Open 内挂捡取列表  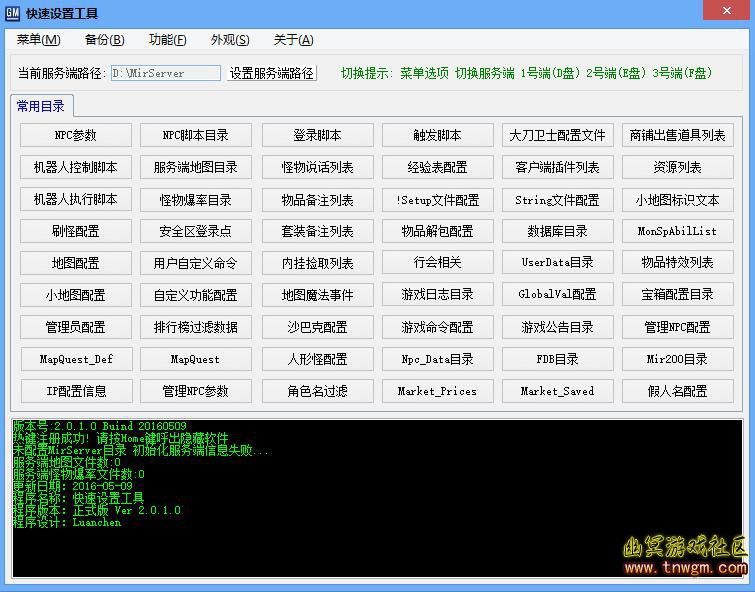[x=317, y=263]
